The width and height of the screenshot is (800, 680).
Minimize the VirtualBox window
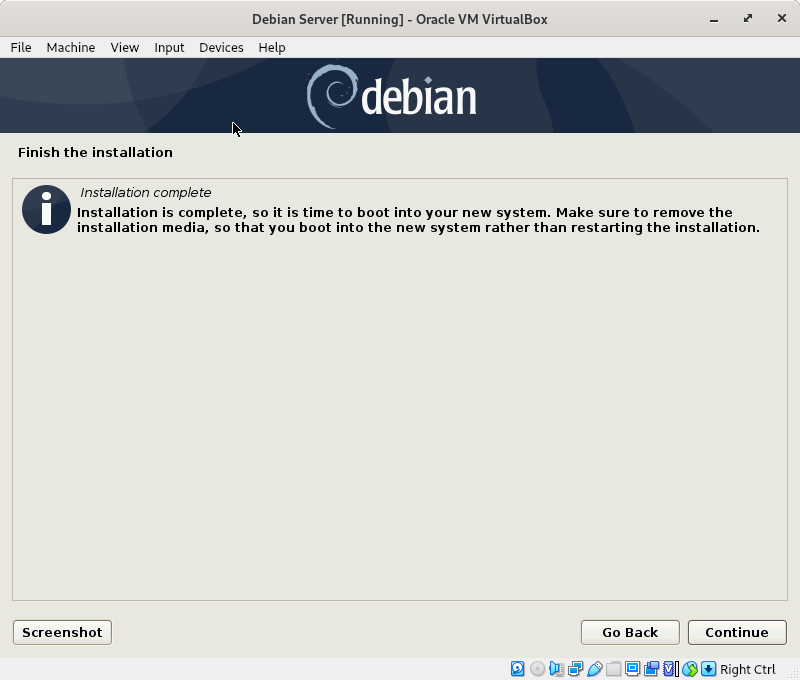[714, 19]
